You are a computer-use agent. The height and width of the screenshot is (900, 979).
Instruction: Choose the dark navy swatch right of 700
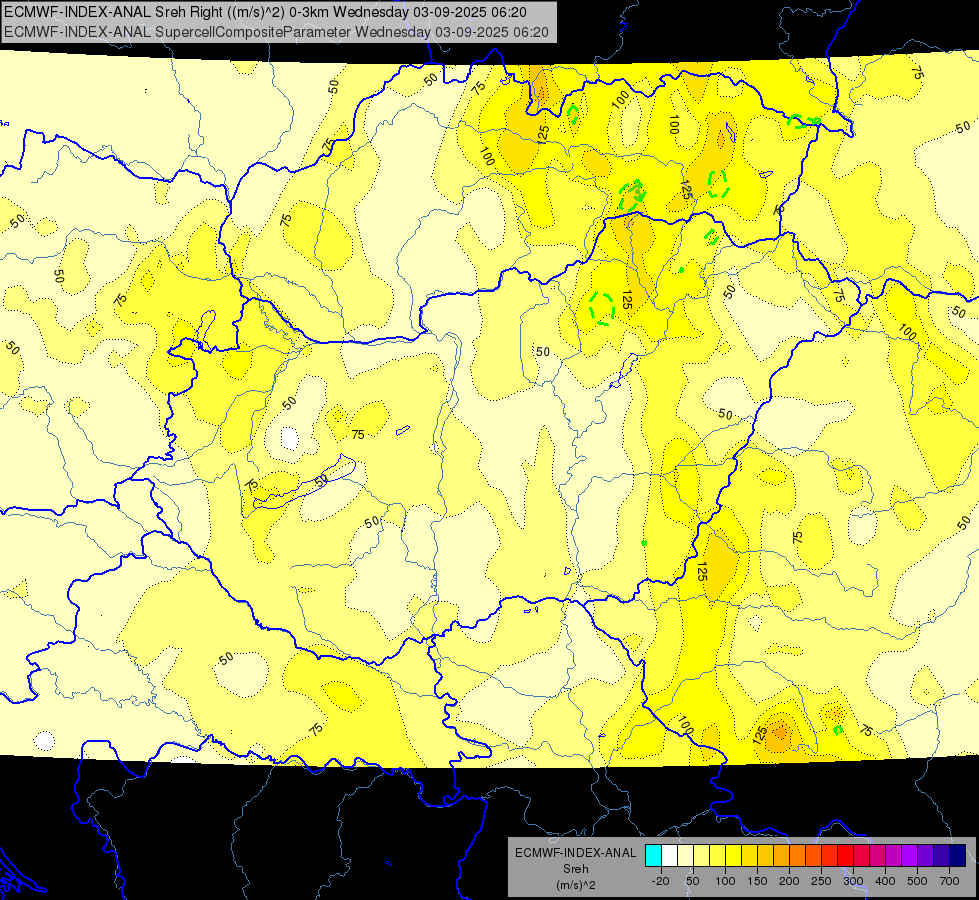coord(958,855)
